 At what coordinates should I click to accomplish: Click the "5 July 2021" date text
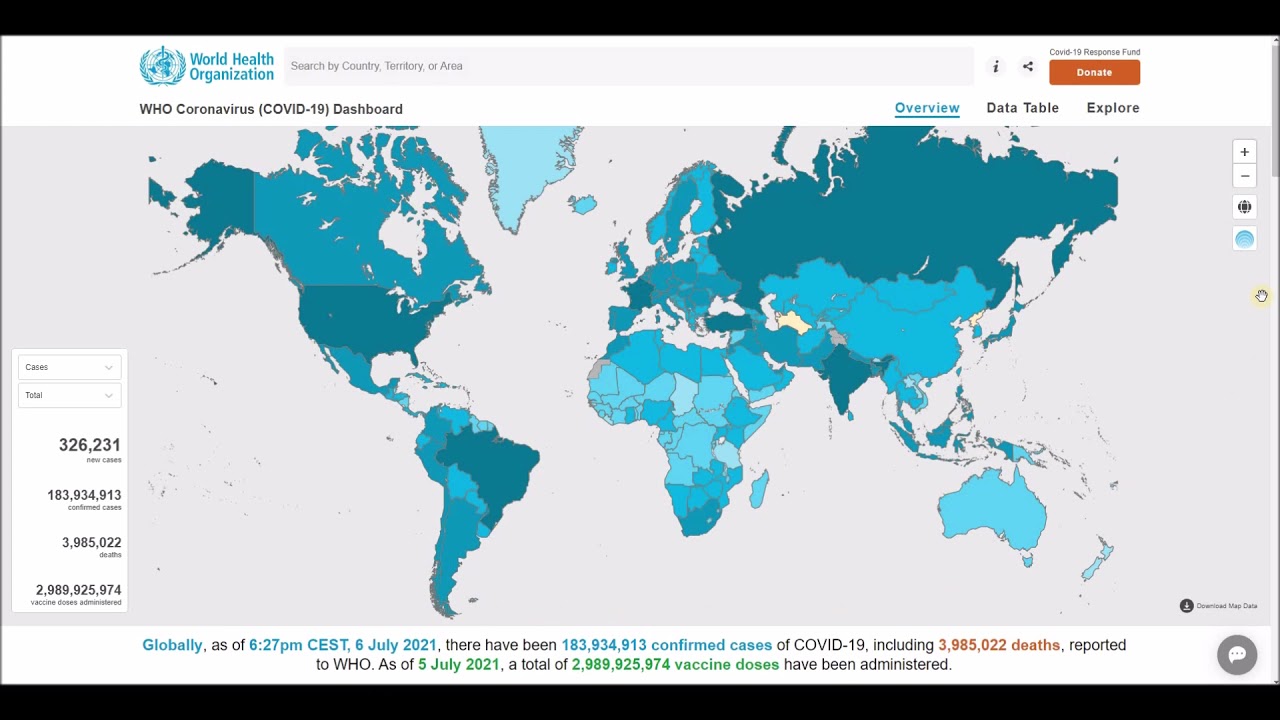coord(458,664)
